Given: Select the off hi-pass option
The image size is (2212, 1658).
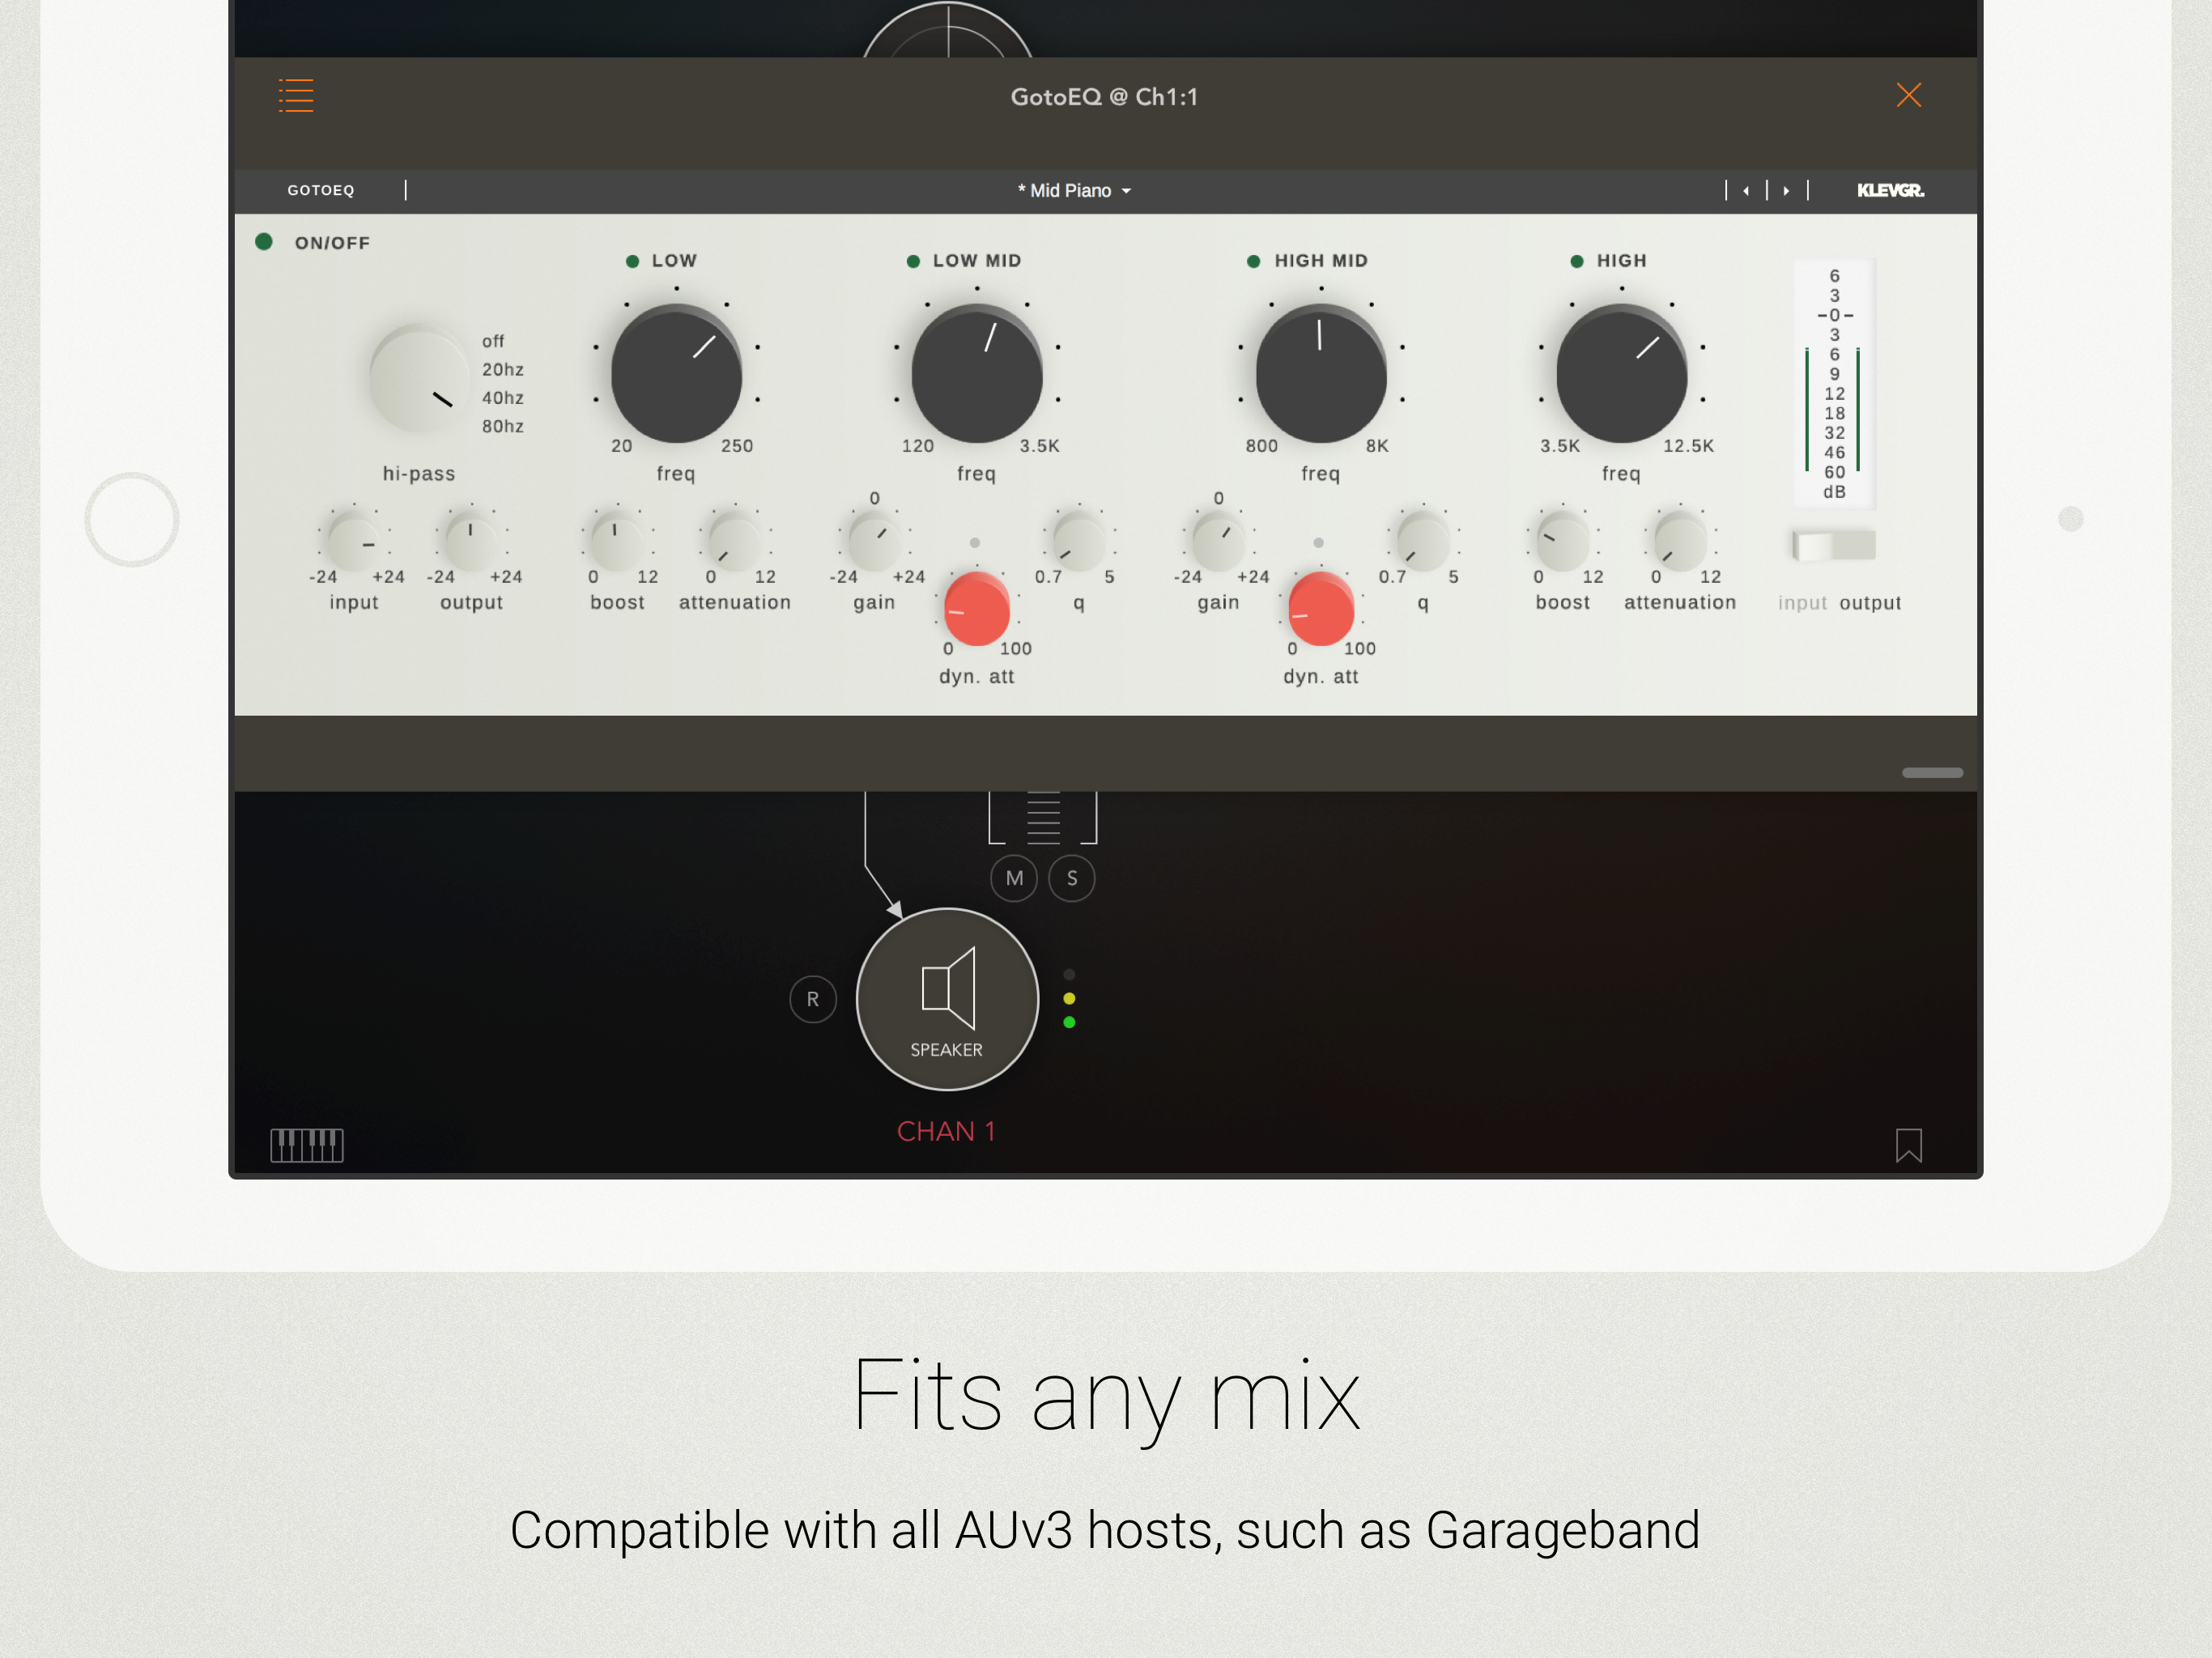Looking at the screenshot, I should click(x=493, y=341).
